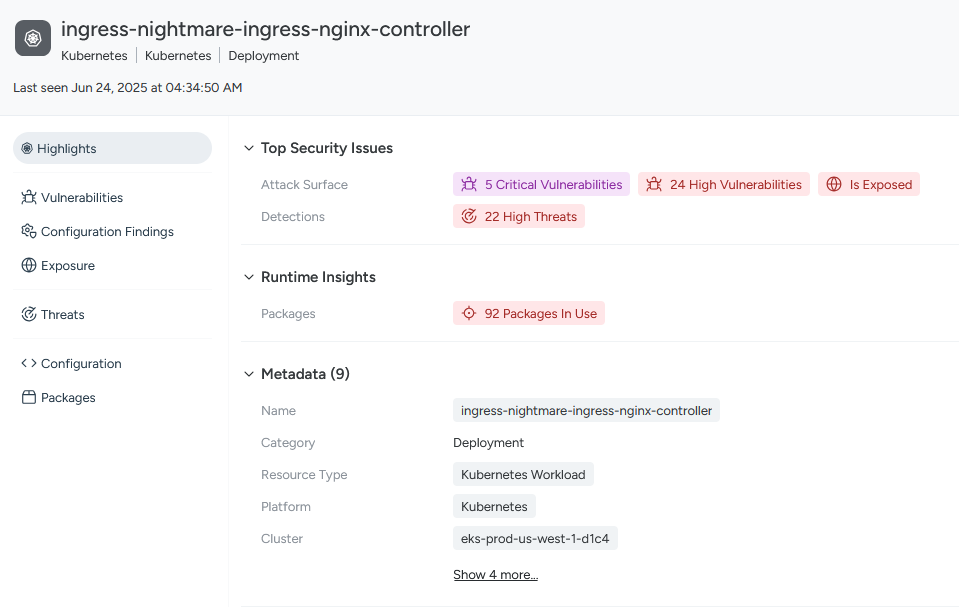Click the Configuration code brackets icon
This screenshot has height=607, width=959.
(x=29, y=363)
